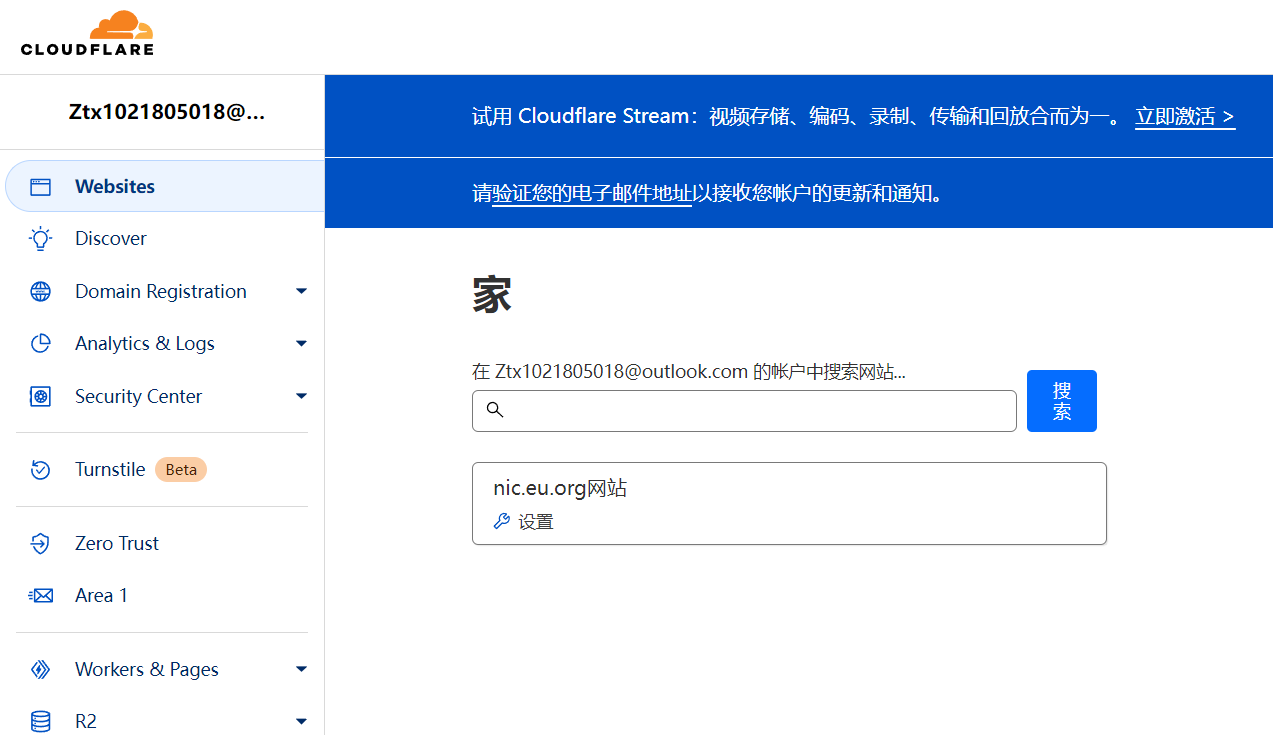Click the 在 Ztx1021805018@outlook.com search label
This screenshot has height=735, width=1273.
click(x=689, y=372)
